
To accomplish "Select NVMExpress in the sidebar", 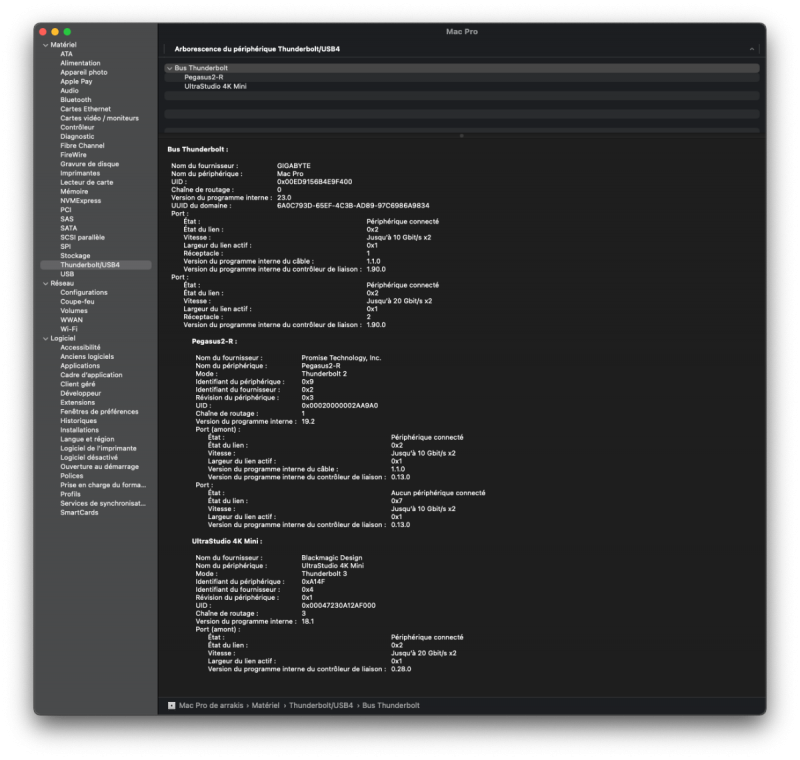I will 81,201.
